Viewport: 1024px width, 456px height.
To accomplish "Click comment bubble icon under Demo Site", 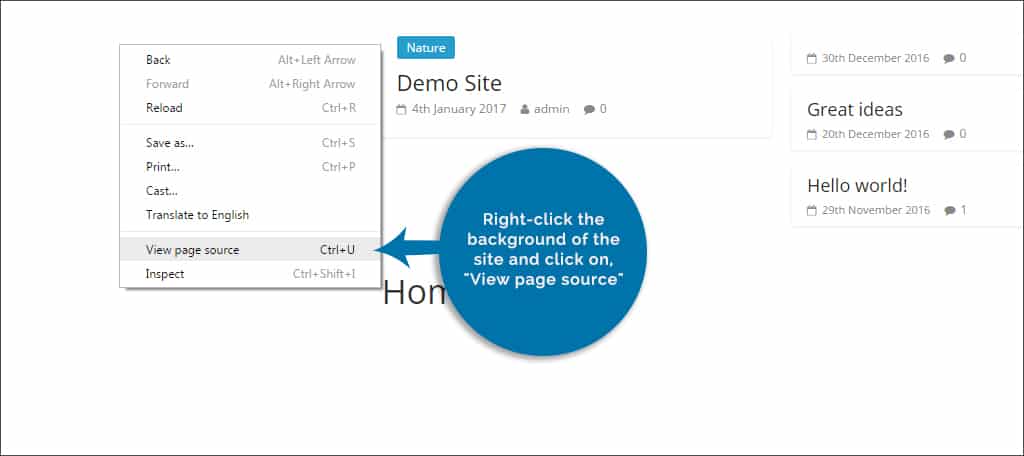I will [589, 110].
